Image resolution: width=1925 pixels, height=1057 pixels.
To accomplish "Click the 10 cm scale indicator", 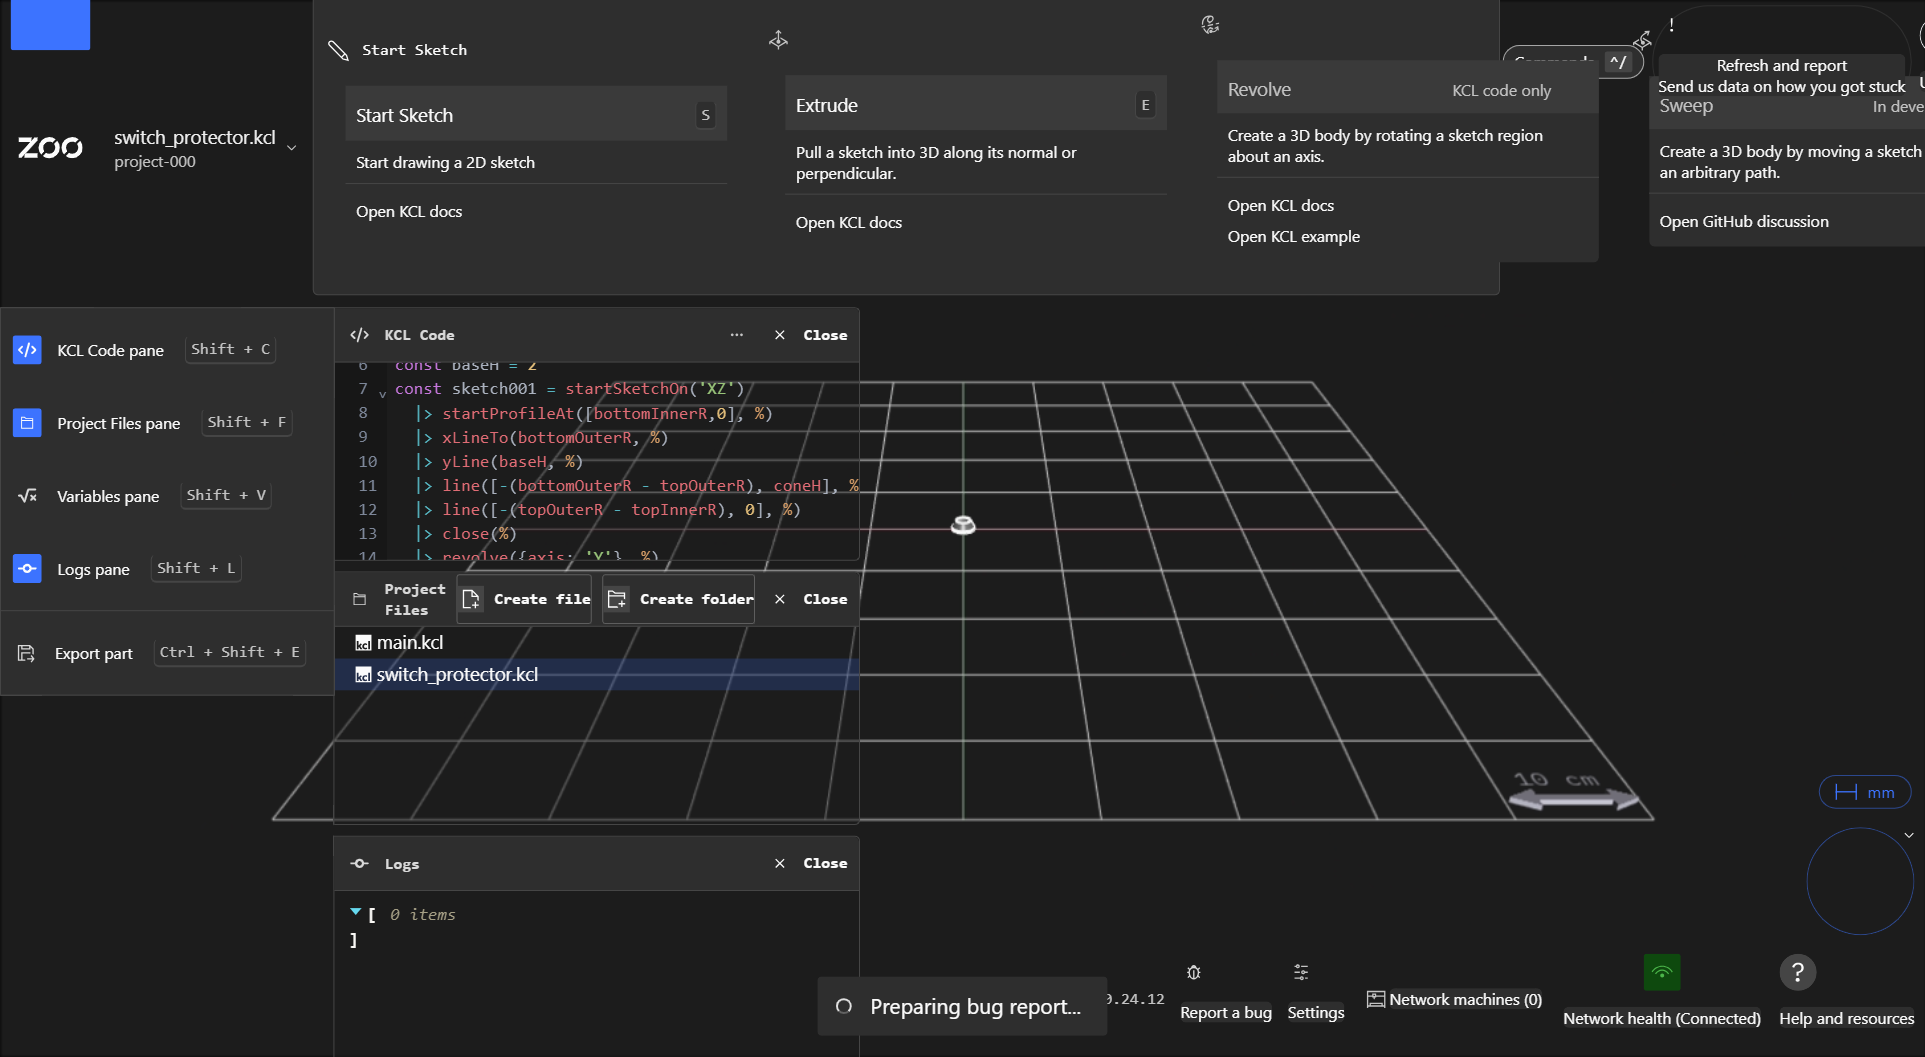I will (x=1573, y=790).
